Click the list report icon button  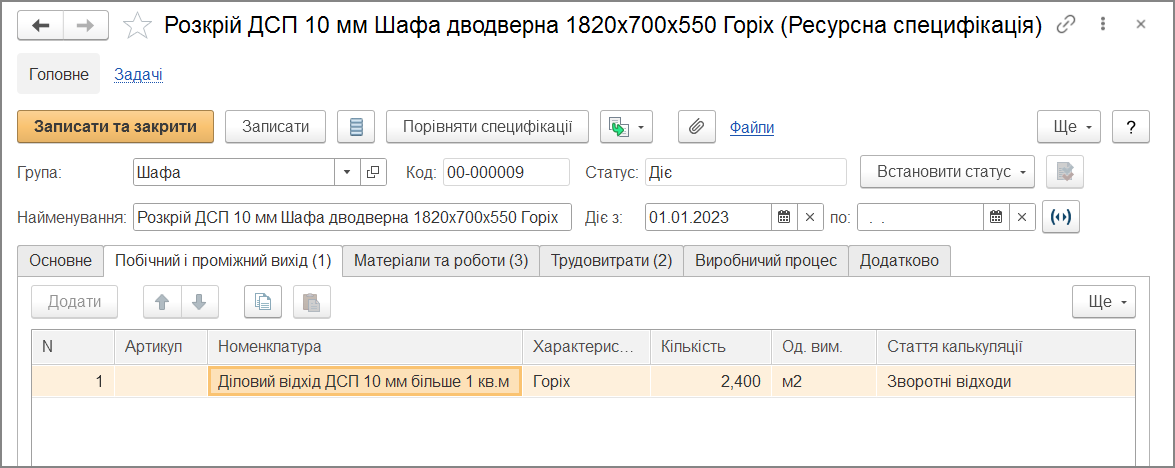355,127
